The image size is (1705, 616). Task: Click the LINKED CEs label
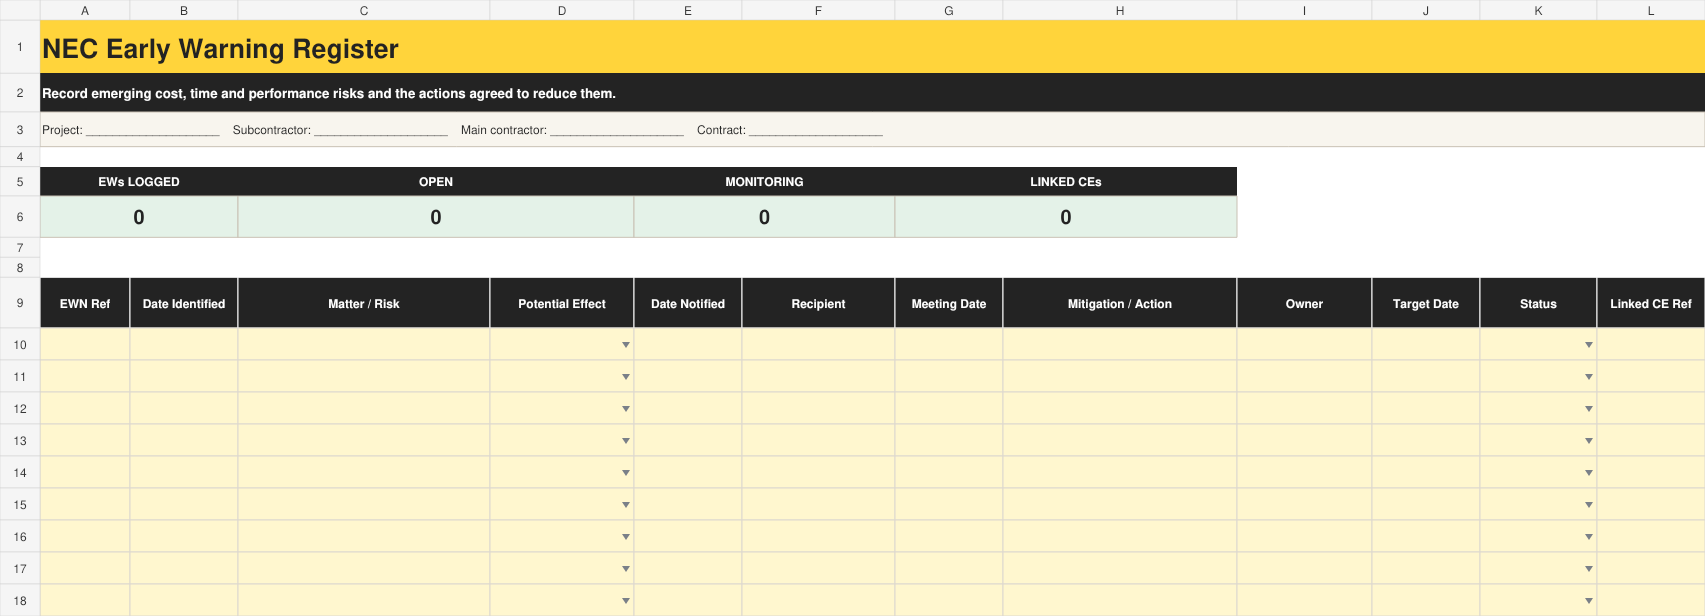tap(1066, 182)
